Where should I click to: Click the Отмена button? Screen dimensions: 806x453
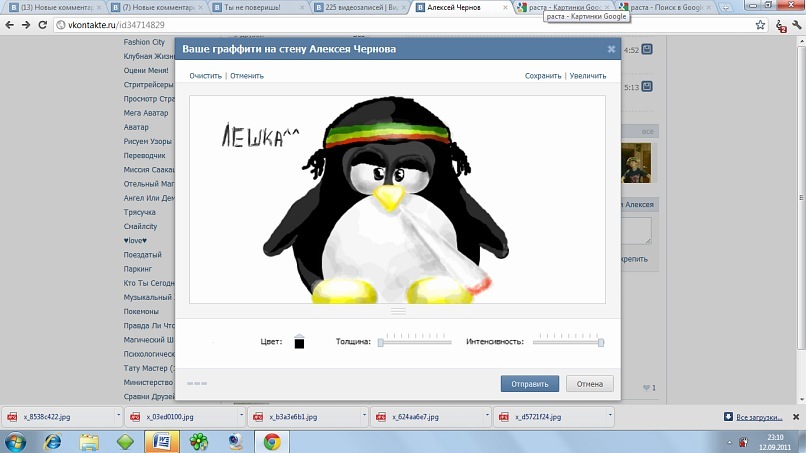[590, 384]
